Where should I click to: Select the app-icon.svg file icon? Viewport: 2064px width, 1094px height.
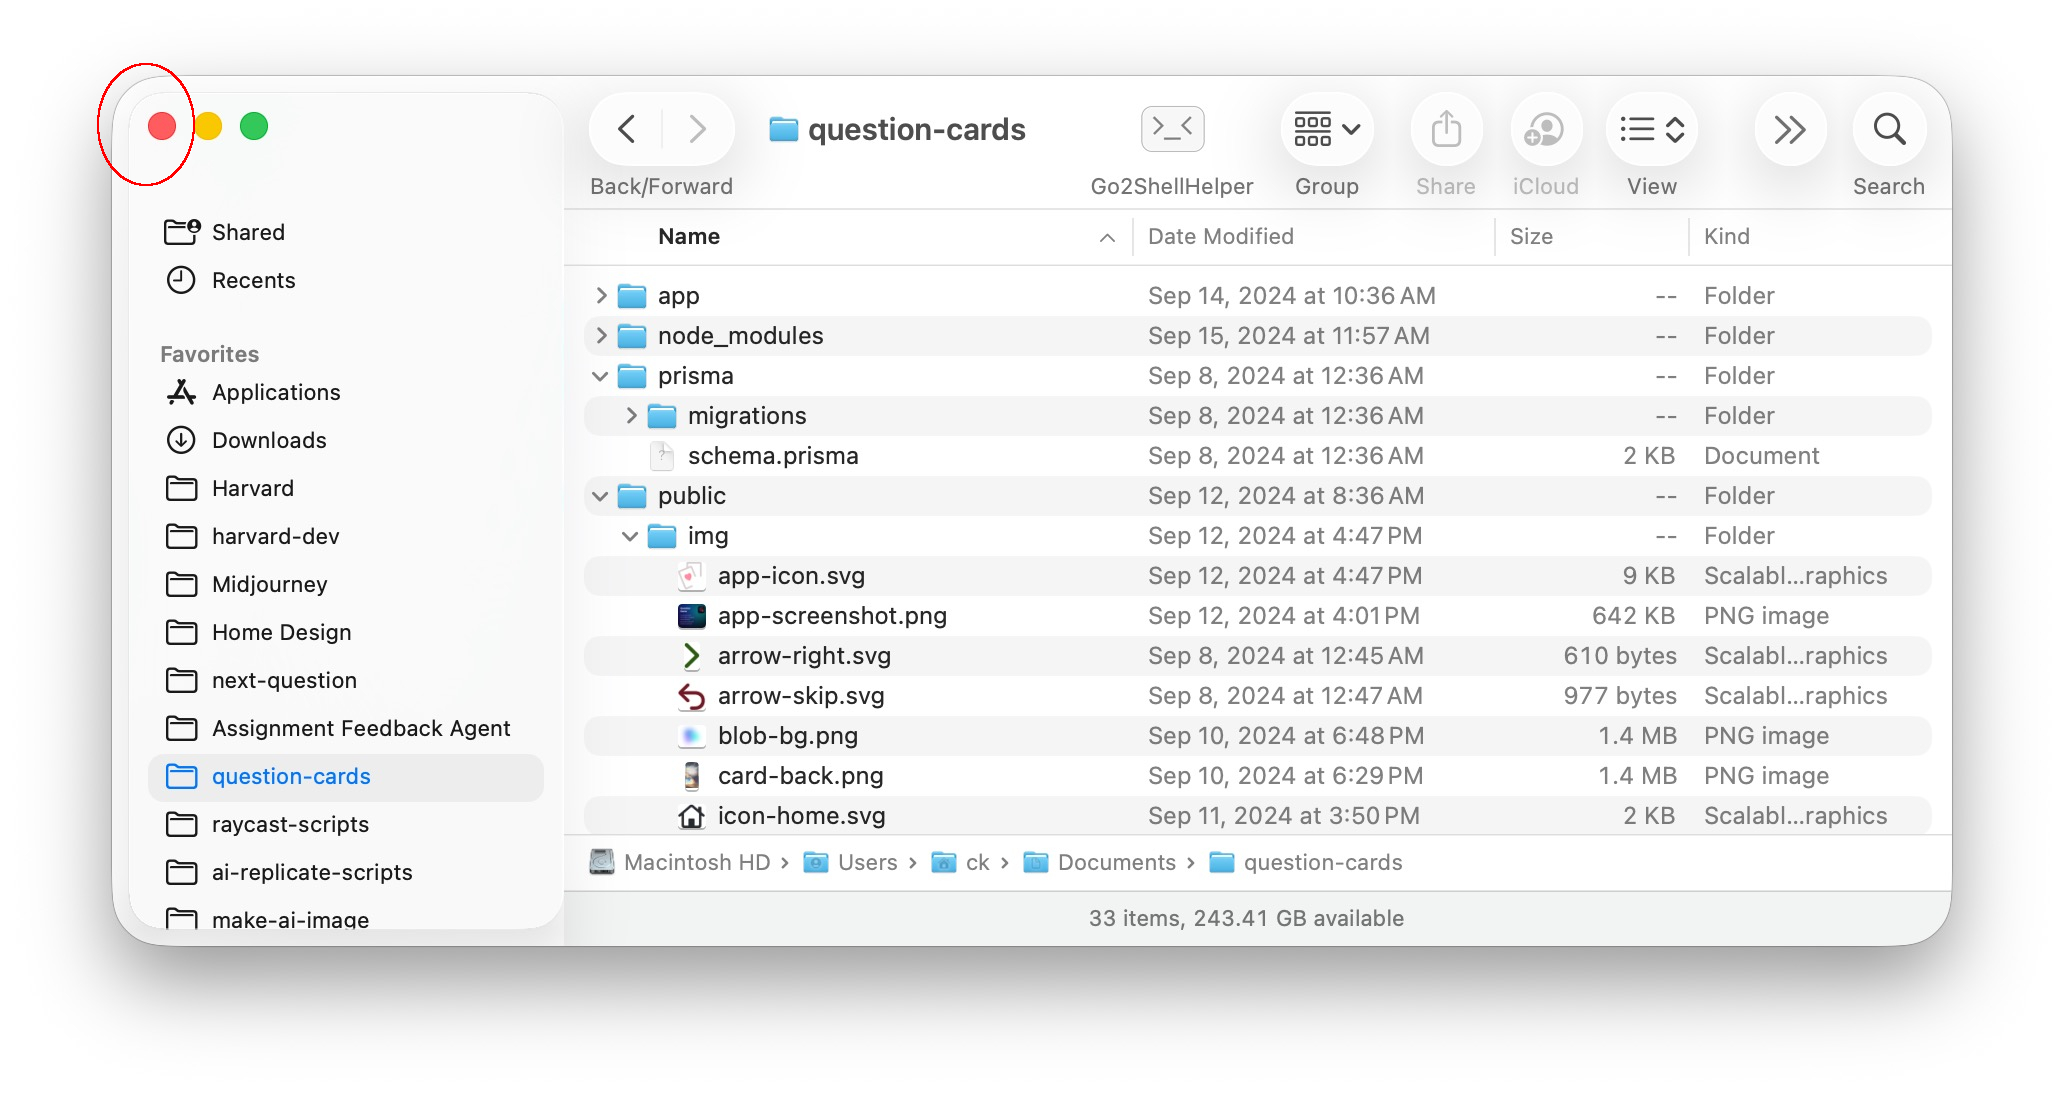coord(691,576)
